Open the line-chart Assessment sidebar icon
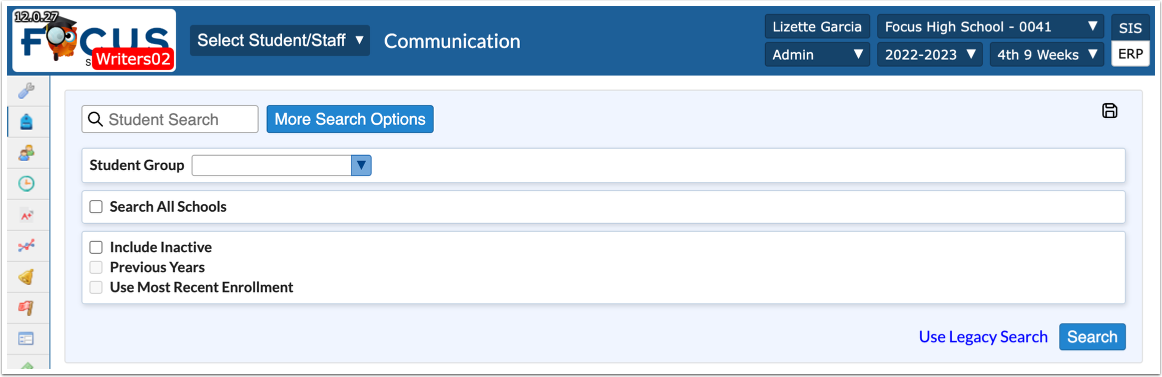Screen dimensions: 1162x377 point(26,246)
